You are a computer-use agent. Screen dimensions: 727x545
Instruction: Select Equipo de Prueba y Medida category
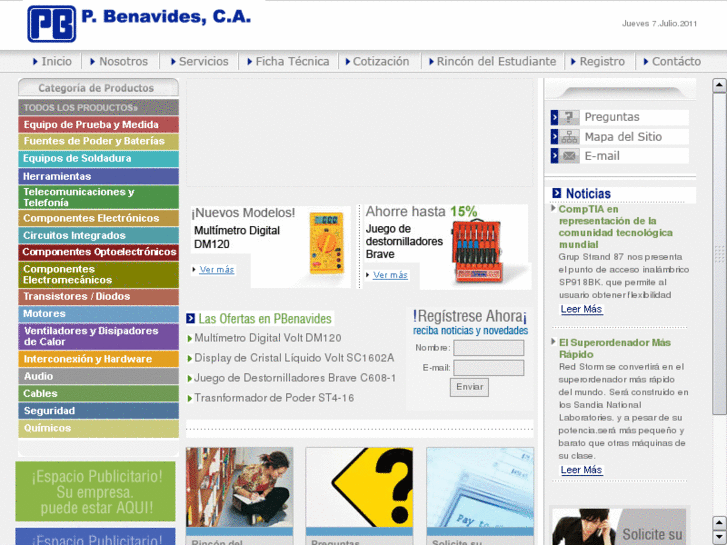point(98,124)
